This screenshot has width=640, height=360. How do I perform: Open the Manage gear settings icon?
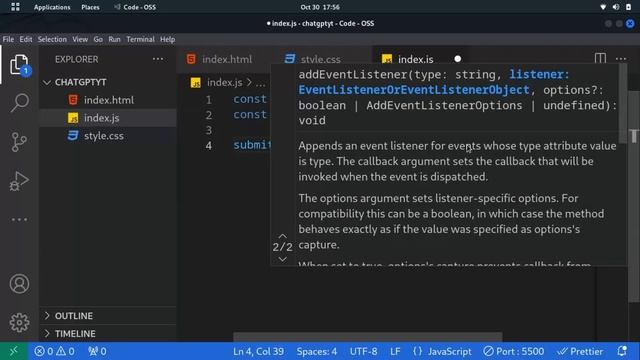click(x=19, y=322)
